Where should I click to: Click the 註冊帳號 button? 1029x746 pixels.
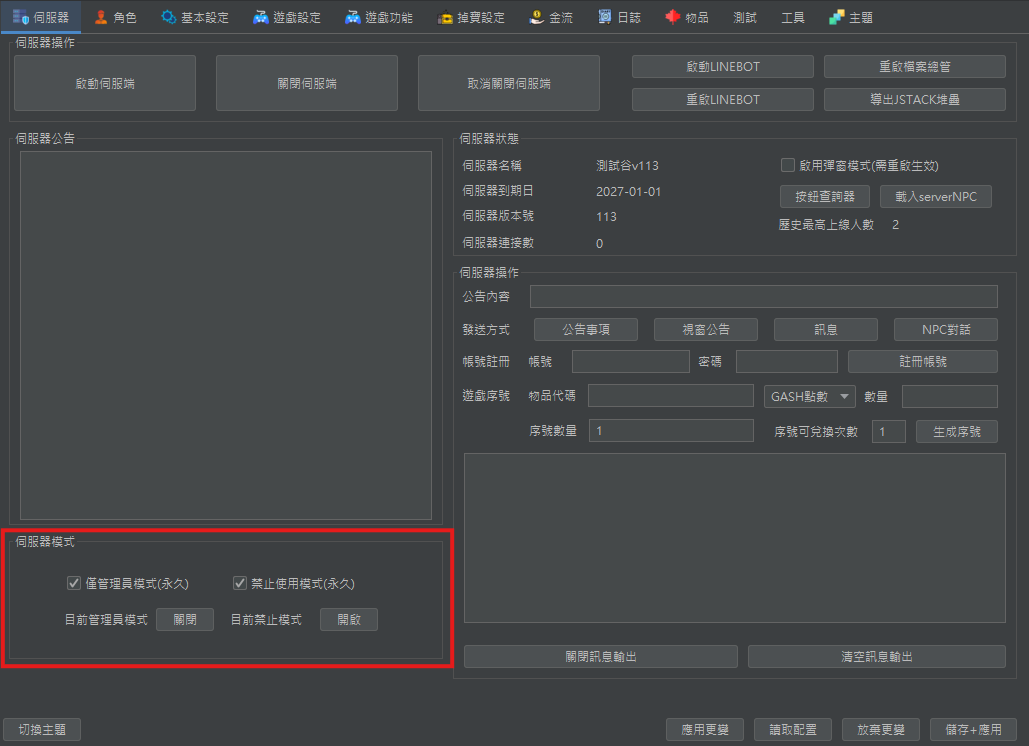(x=923, y=362)
